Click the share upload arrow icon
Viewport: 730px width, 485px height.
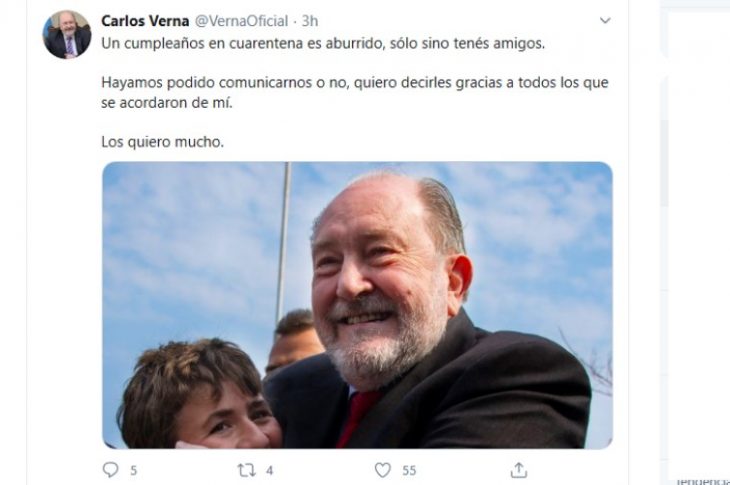click(519, 470)
